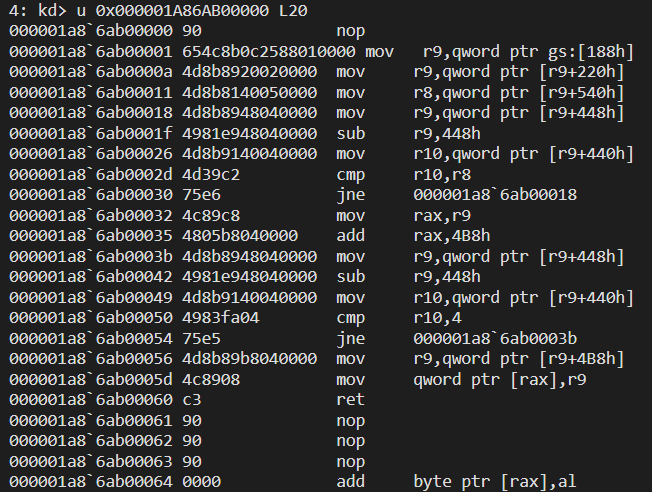
Task: Click the '4: kd>' debugger prompt
Action: 37,10
